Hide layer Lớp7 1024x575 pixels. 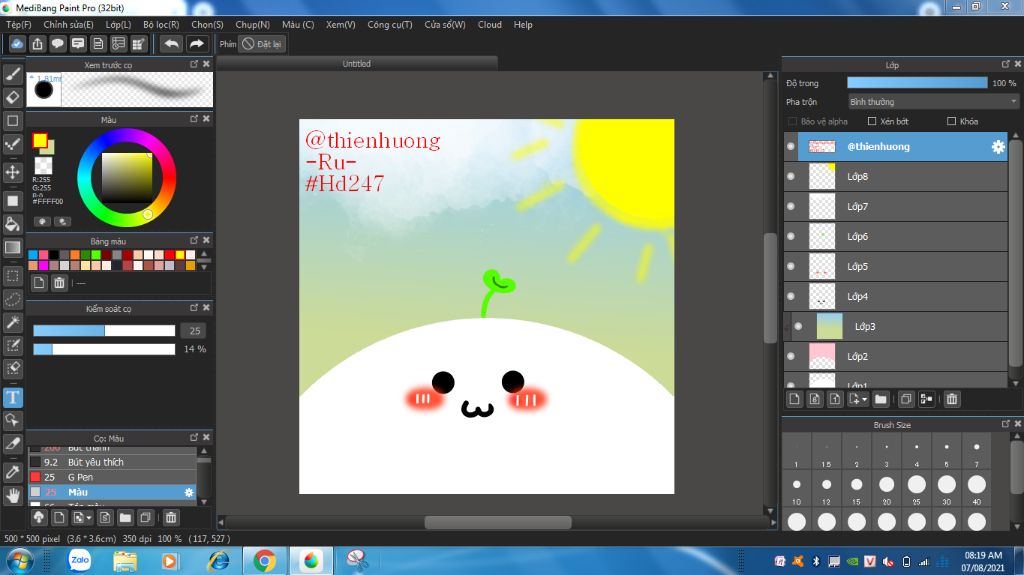791,206
